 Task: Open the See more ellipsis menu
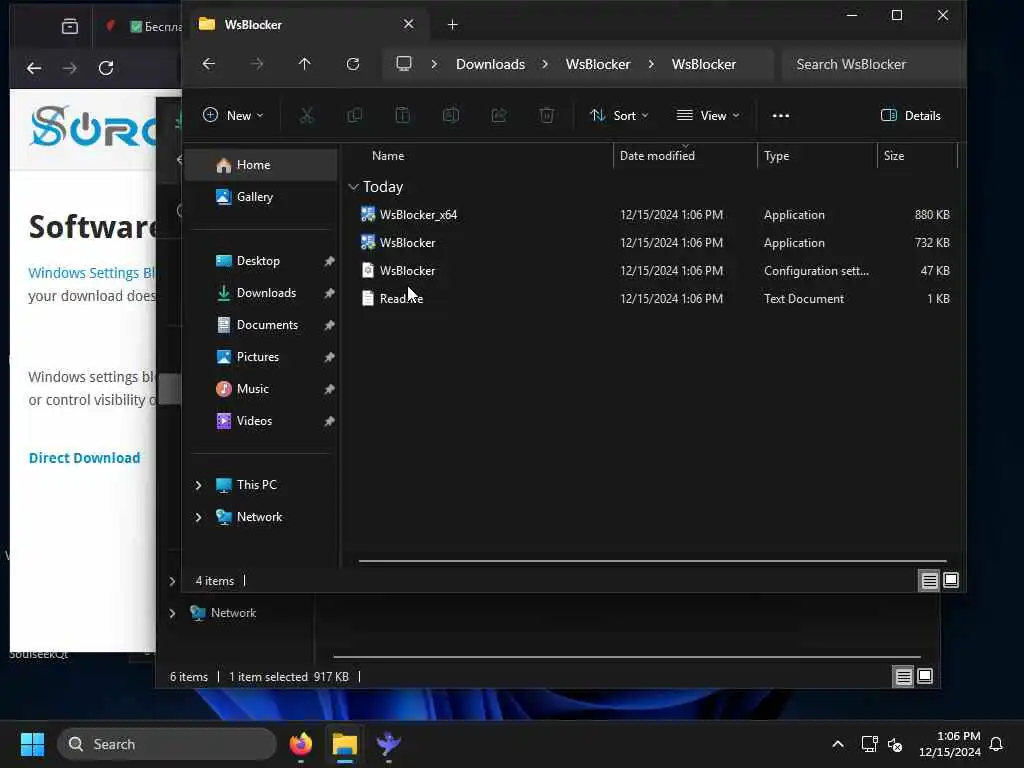pos(780,116)
